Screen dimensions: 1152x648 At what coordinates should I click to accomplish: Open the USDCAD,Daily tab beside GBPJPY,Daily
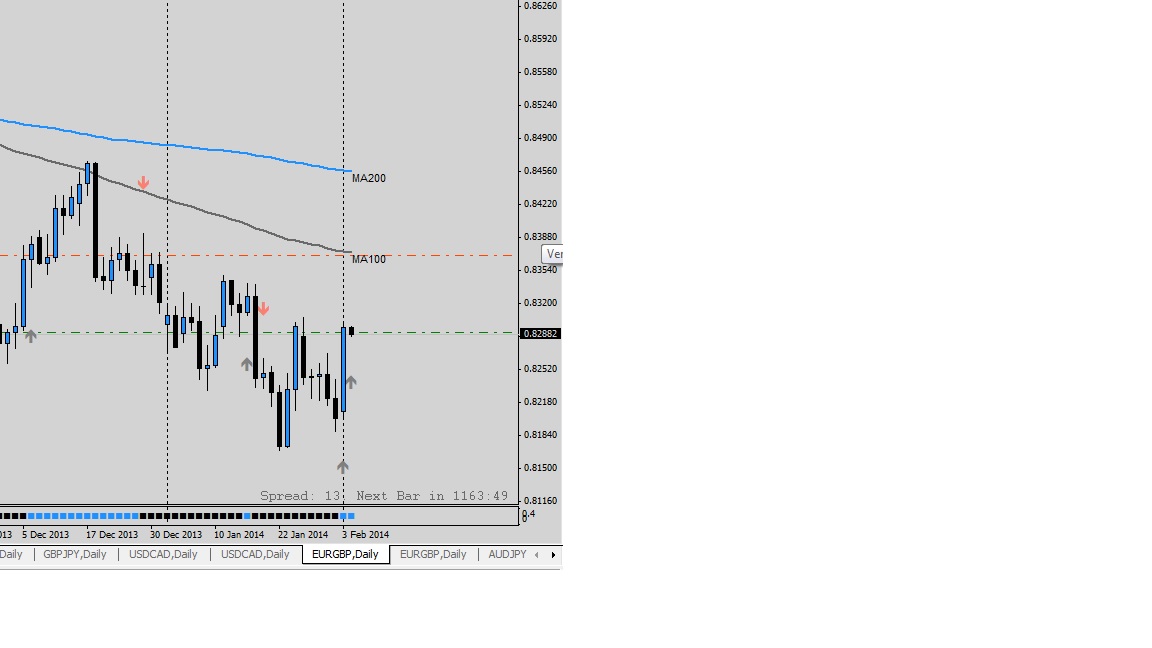pos(163,554)
